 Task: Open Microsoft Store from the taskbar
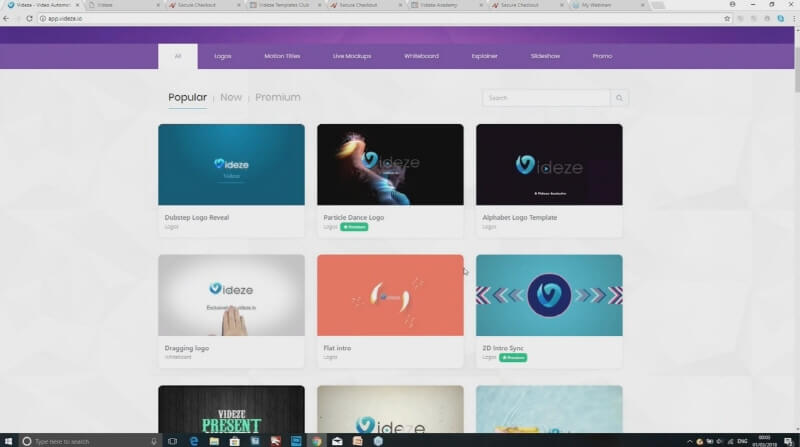[235, 441]
